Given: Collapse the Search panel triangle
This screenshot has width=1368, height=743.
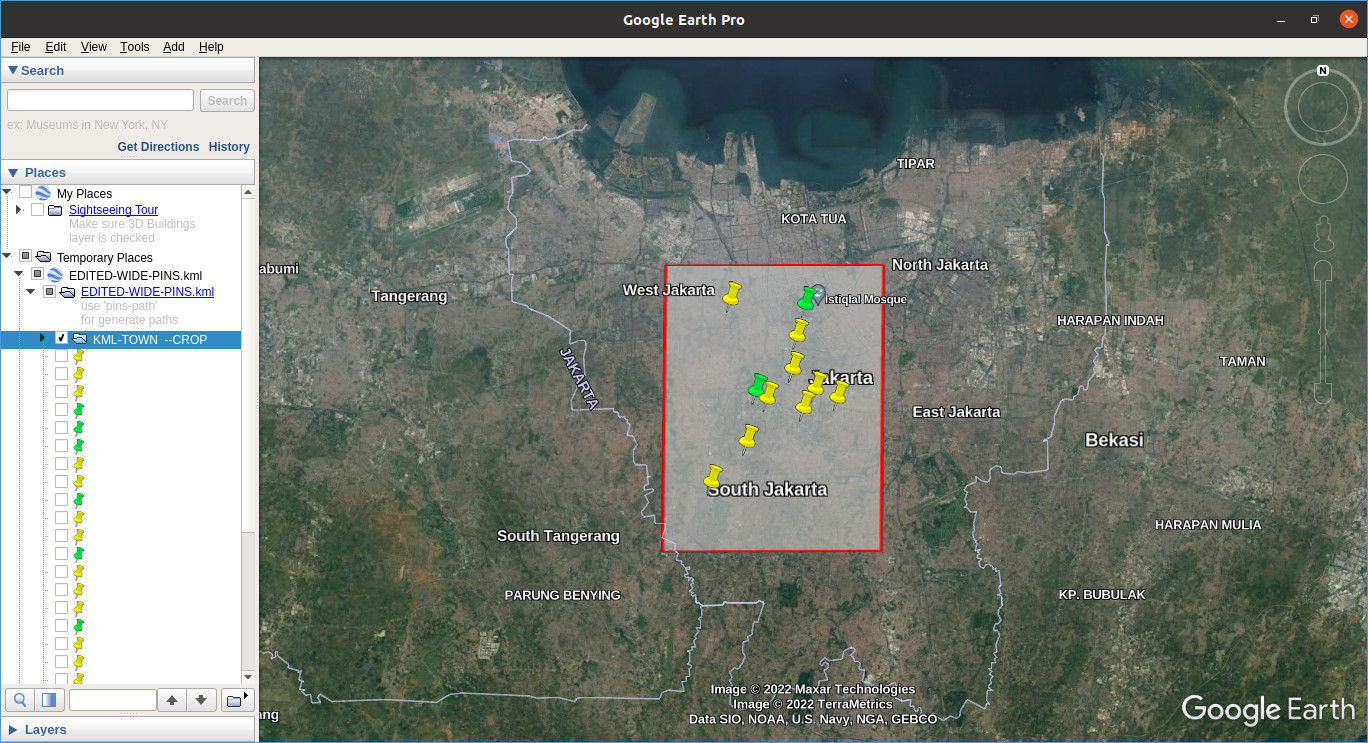Looking at the screenshot, I should click(x=13, y=71).
